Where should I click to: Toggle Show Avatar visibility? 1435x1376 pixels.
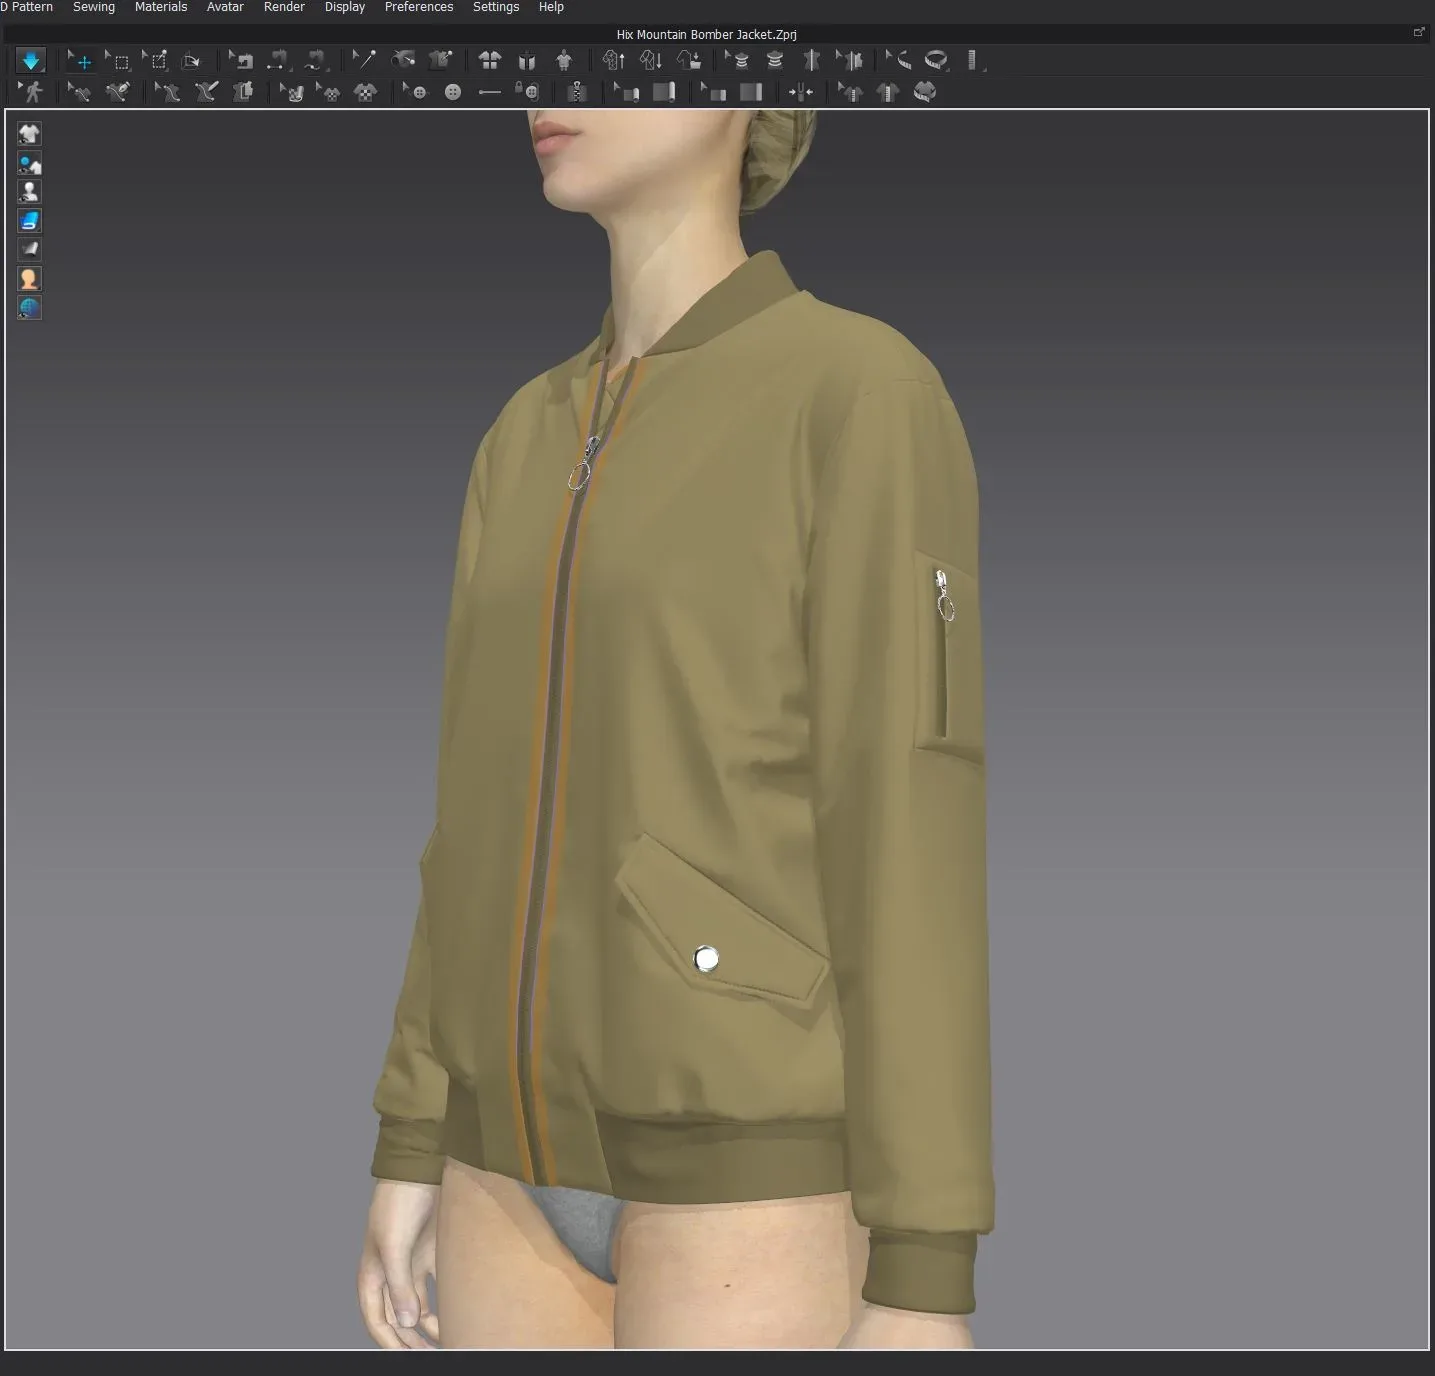point(29,192)
